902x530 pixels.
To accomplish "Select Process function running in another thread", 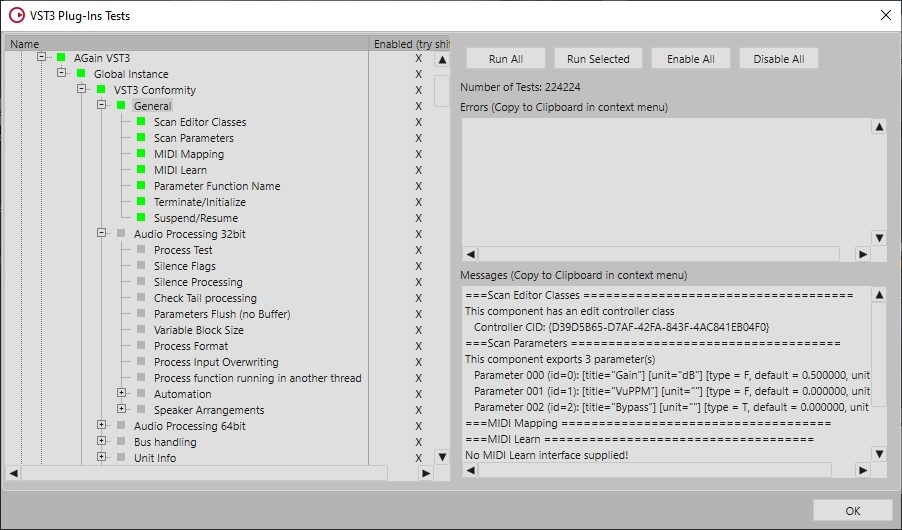I will coord(258,378).
